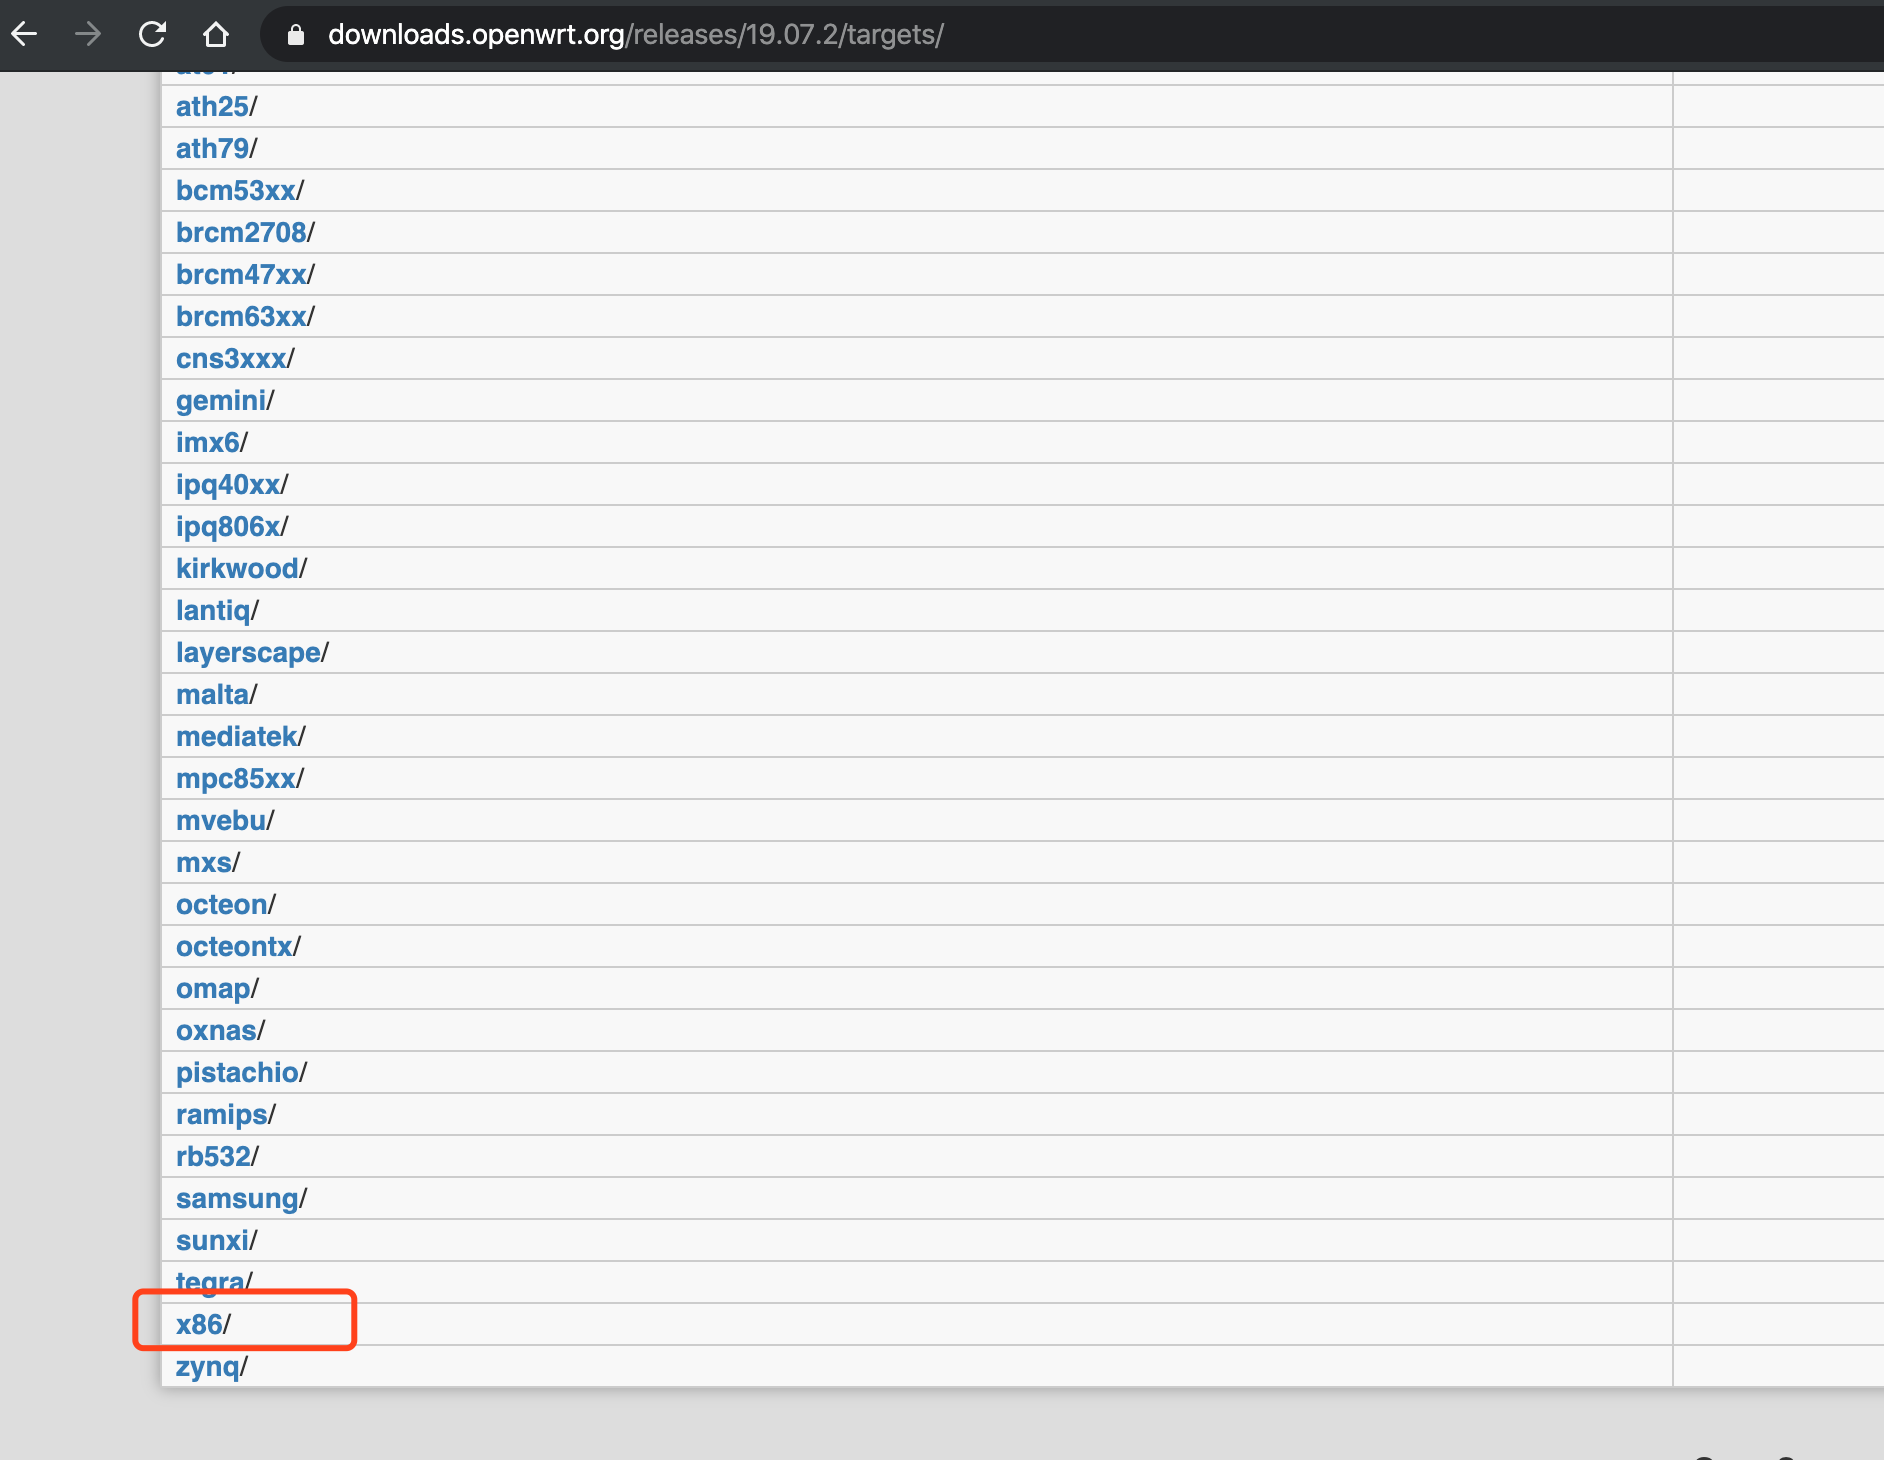Viewport: 1884px width, 1460px height.
Task: Open the tegra/ directory
Action: (x=210, y=1281)
